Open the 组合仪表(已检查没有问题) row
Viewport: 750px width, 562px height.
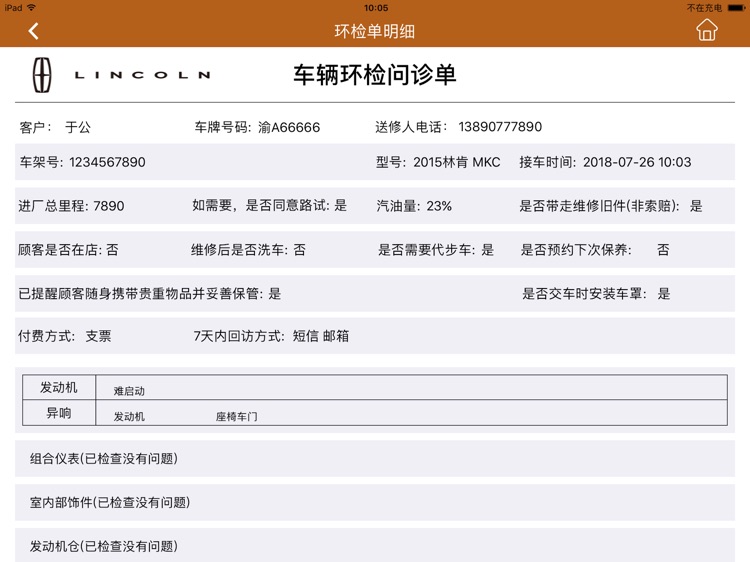tap(375, 459)
